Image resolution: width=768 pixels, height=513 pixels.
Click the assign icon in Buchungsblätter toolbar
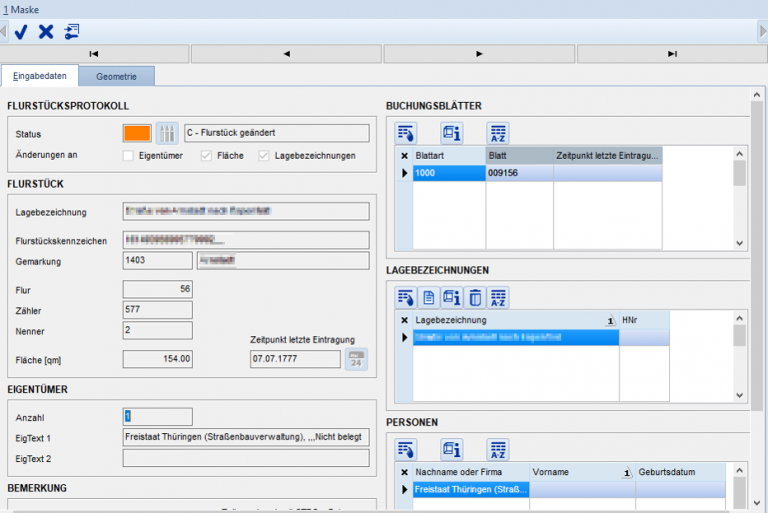tap(406, 133)
